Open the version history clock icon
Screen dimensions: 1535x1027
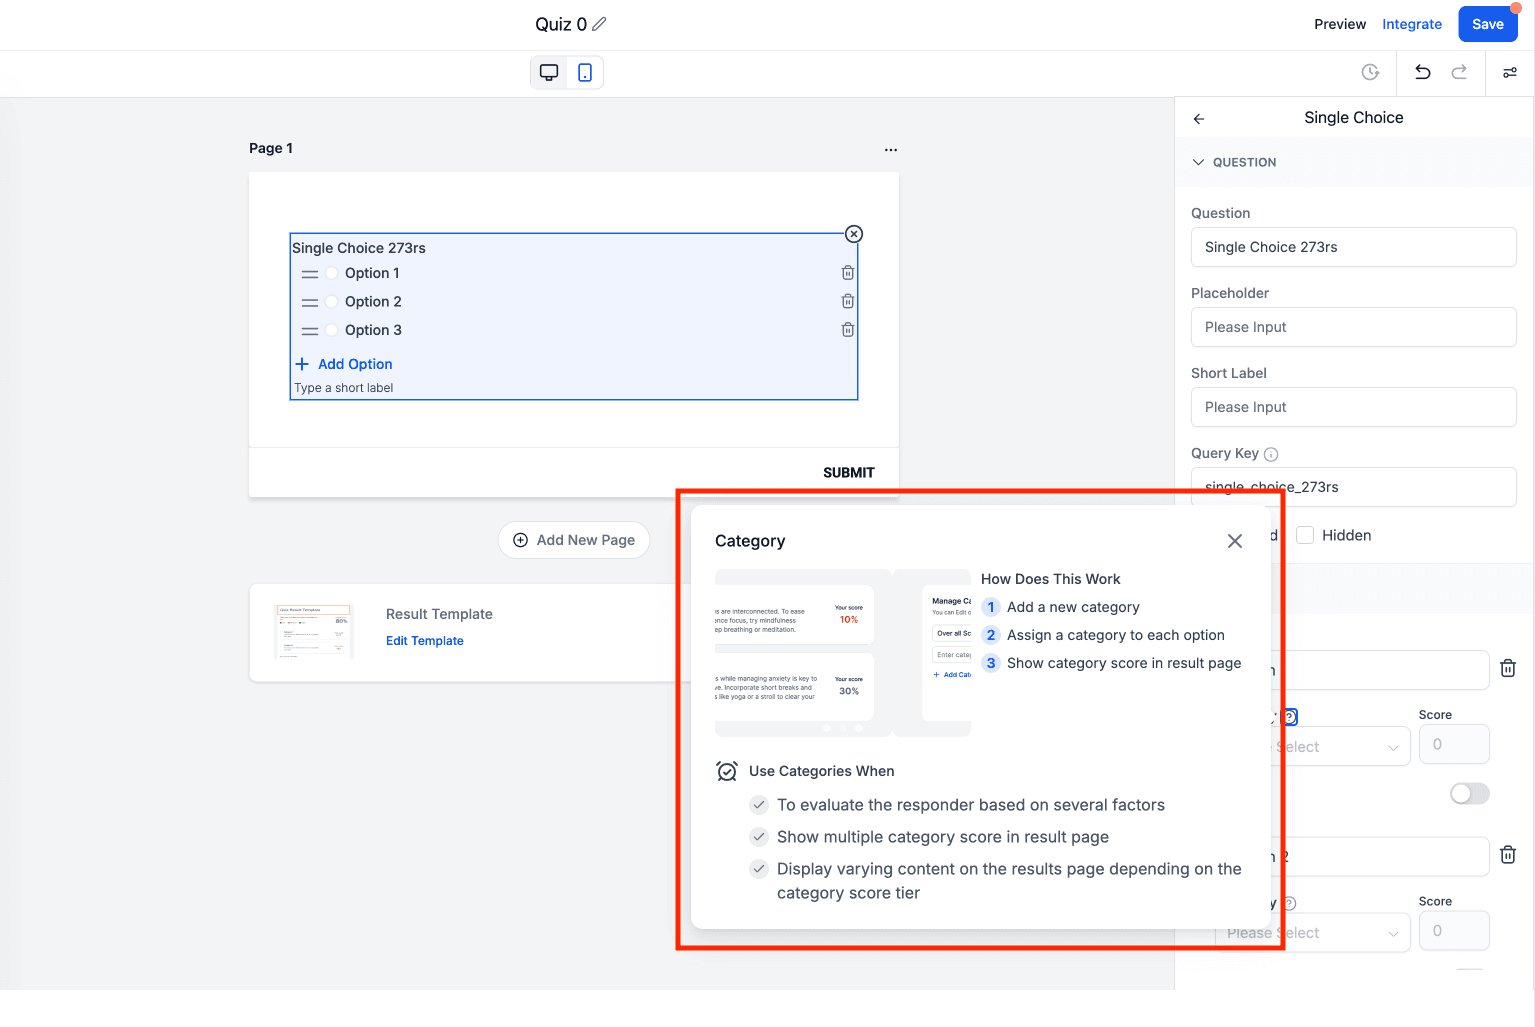1370,72
